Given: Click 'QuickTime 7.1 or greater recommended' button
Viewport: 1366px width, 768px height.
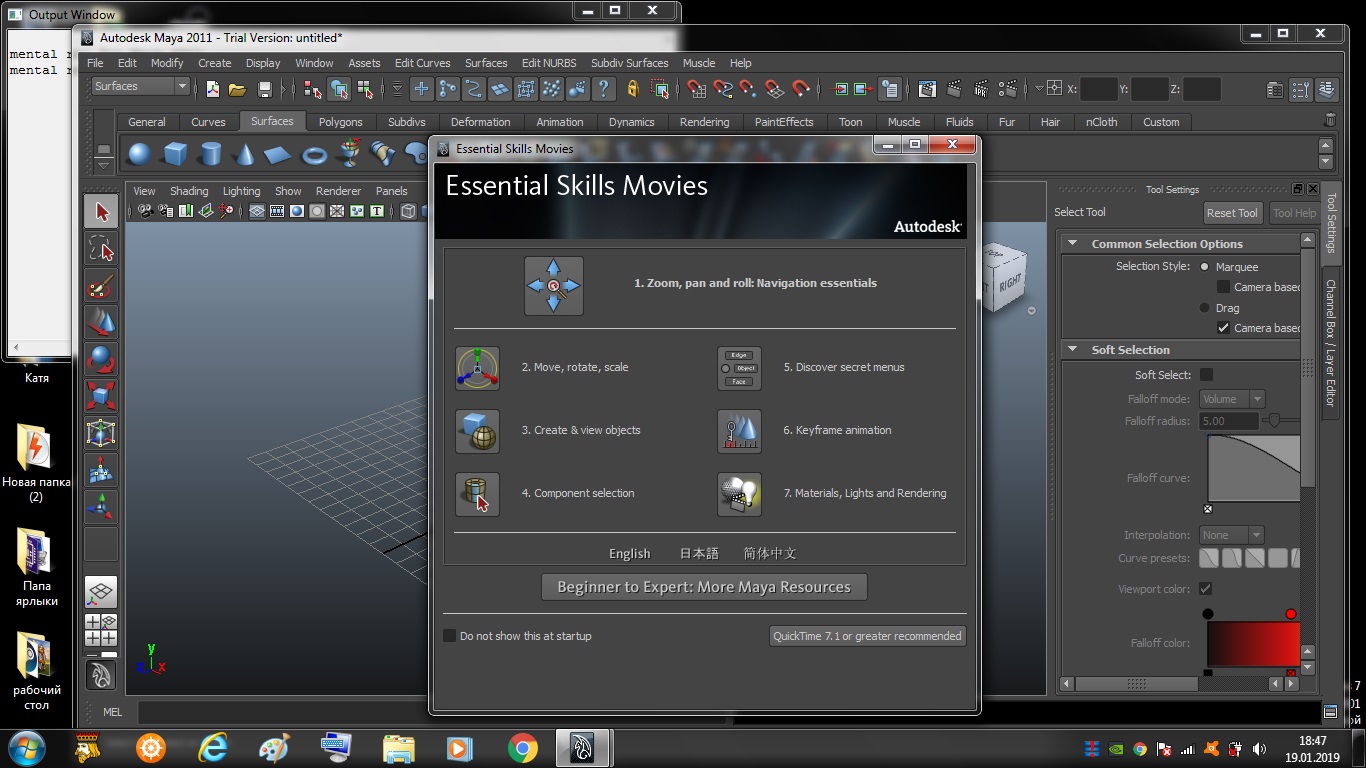Looking at the screenshot, I should (867, 636).
